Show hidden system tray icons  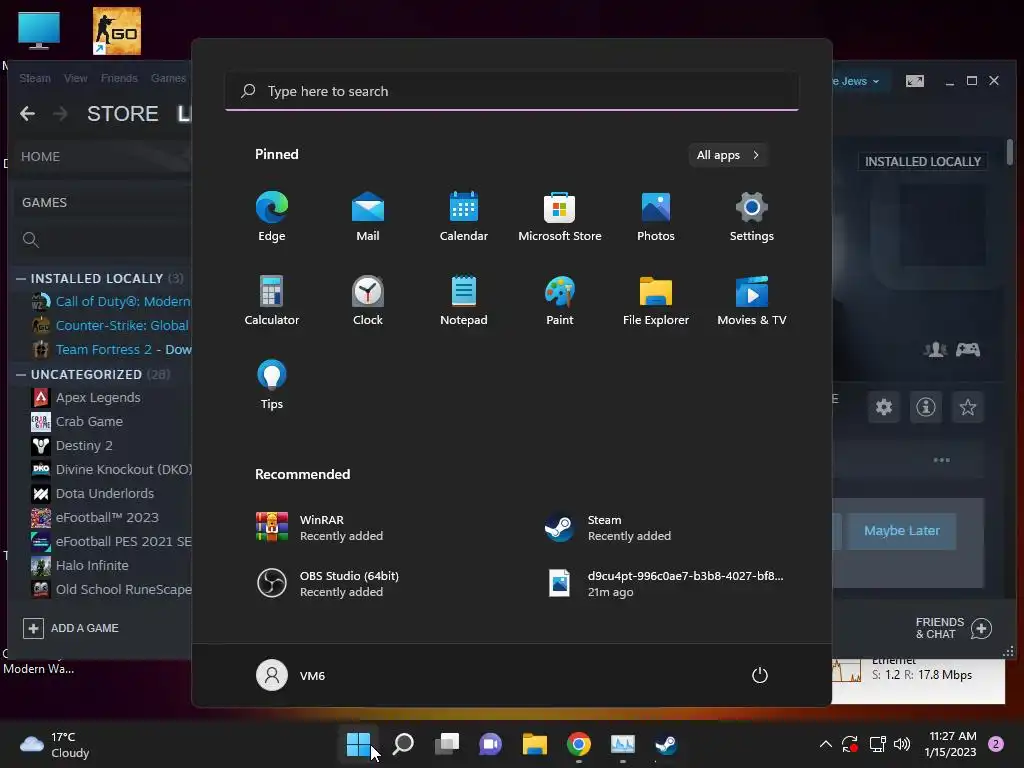(825, 744)
